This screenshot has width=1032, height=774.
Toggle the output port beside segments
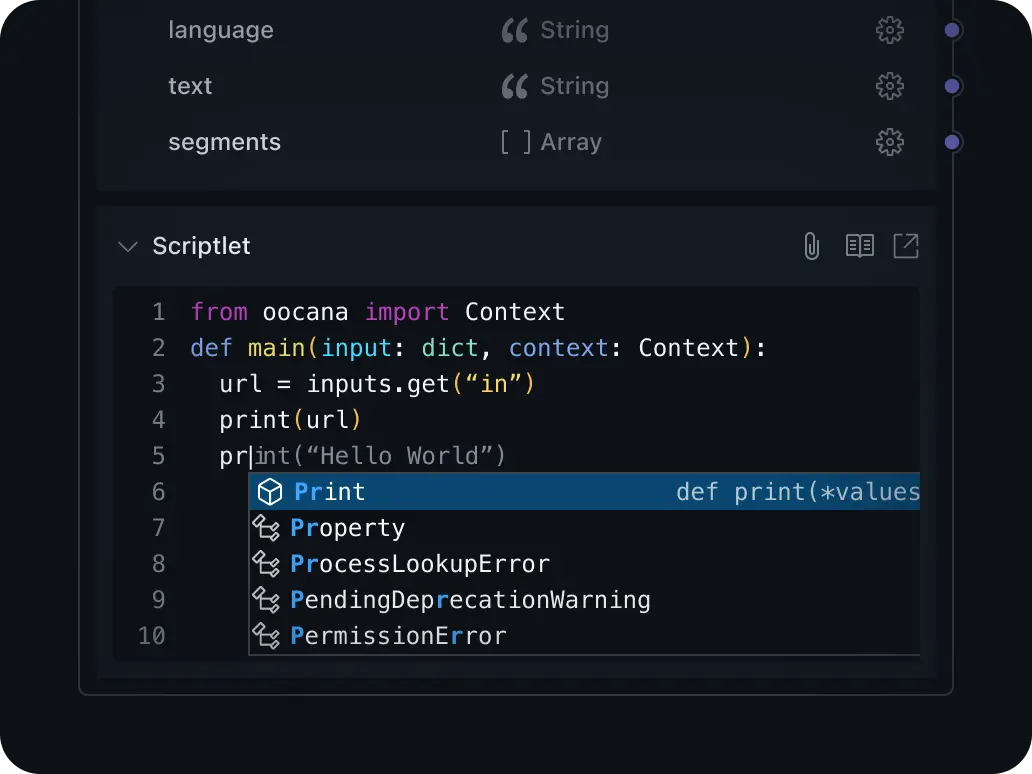click(951, 141)
